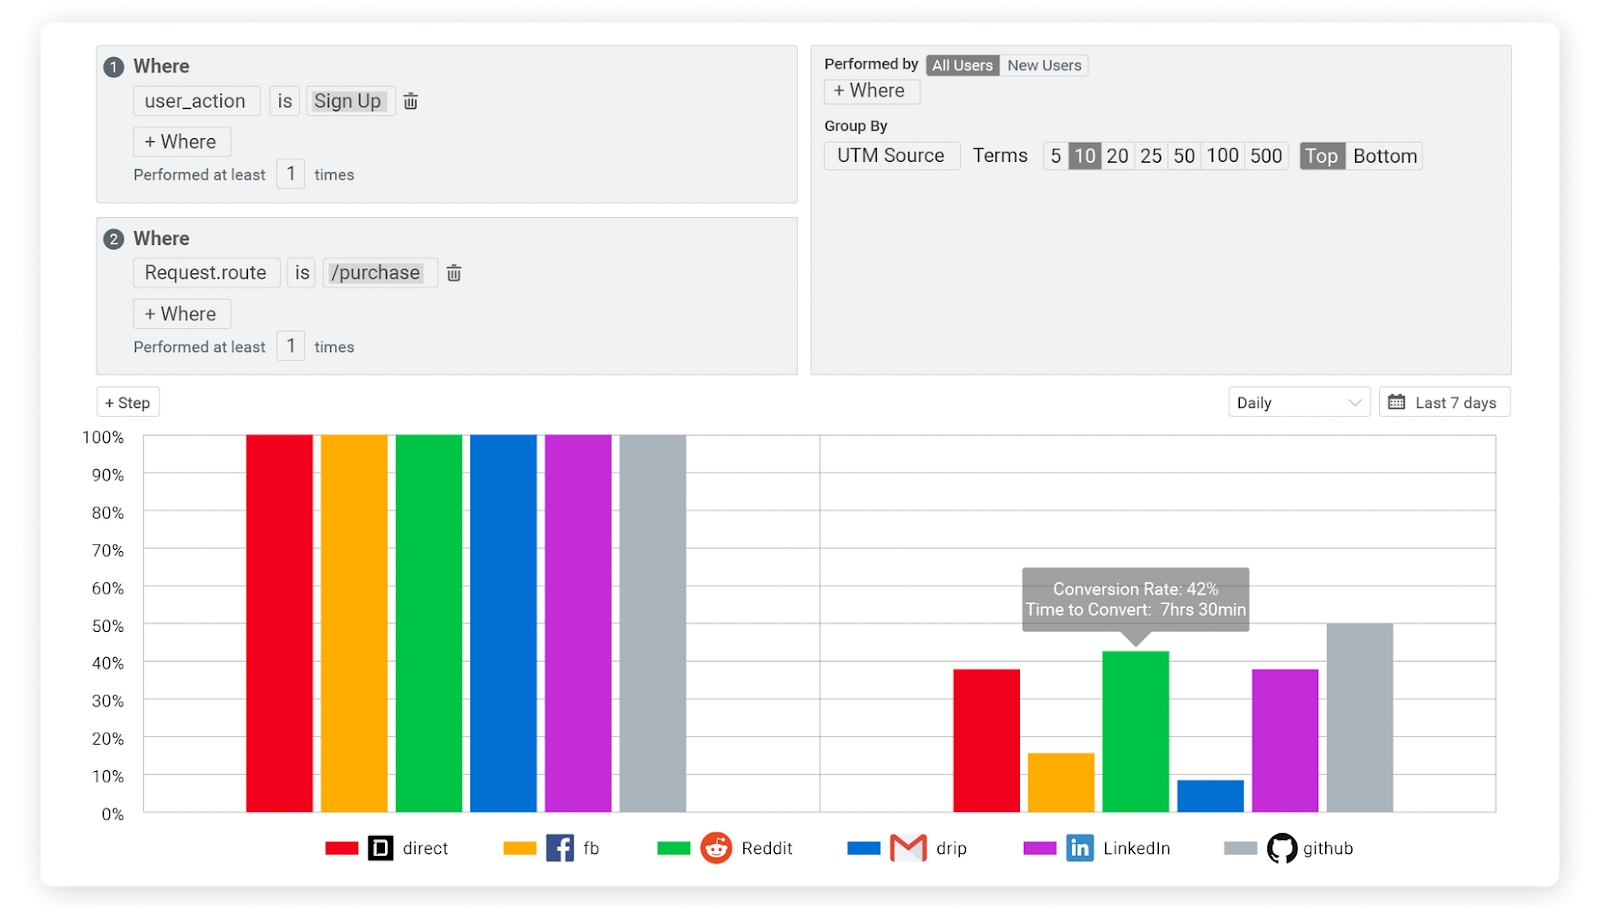Delete the Sign Up filter with trash icon
1600x907 pixels.
(410, 101)
